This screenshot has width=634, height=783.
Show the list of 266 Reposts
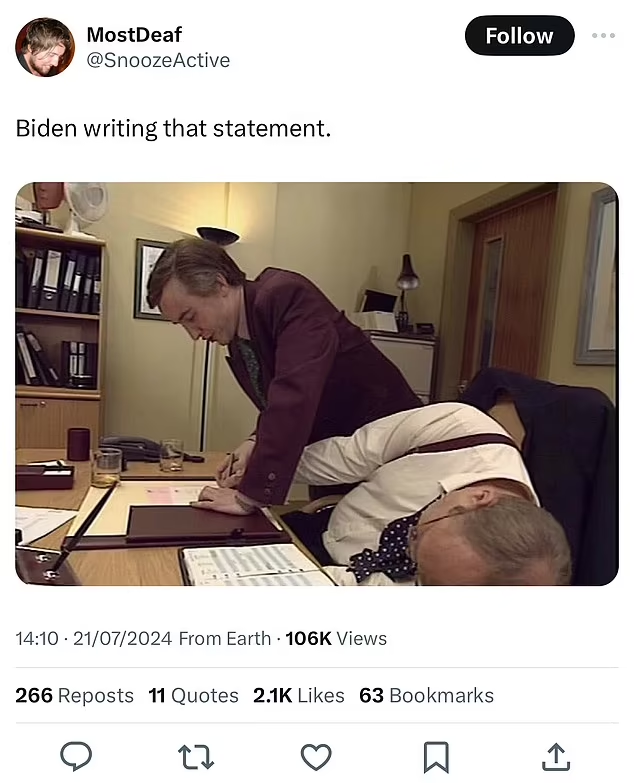point(74,695)
